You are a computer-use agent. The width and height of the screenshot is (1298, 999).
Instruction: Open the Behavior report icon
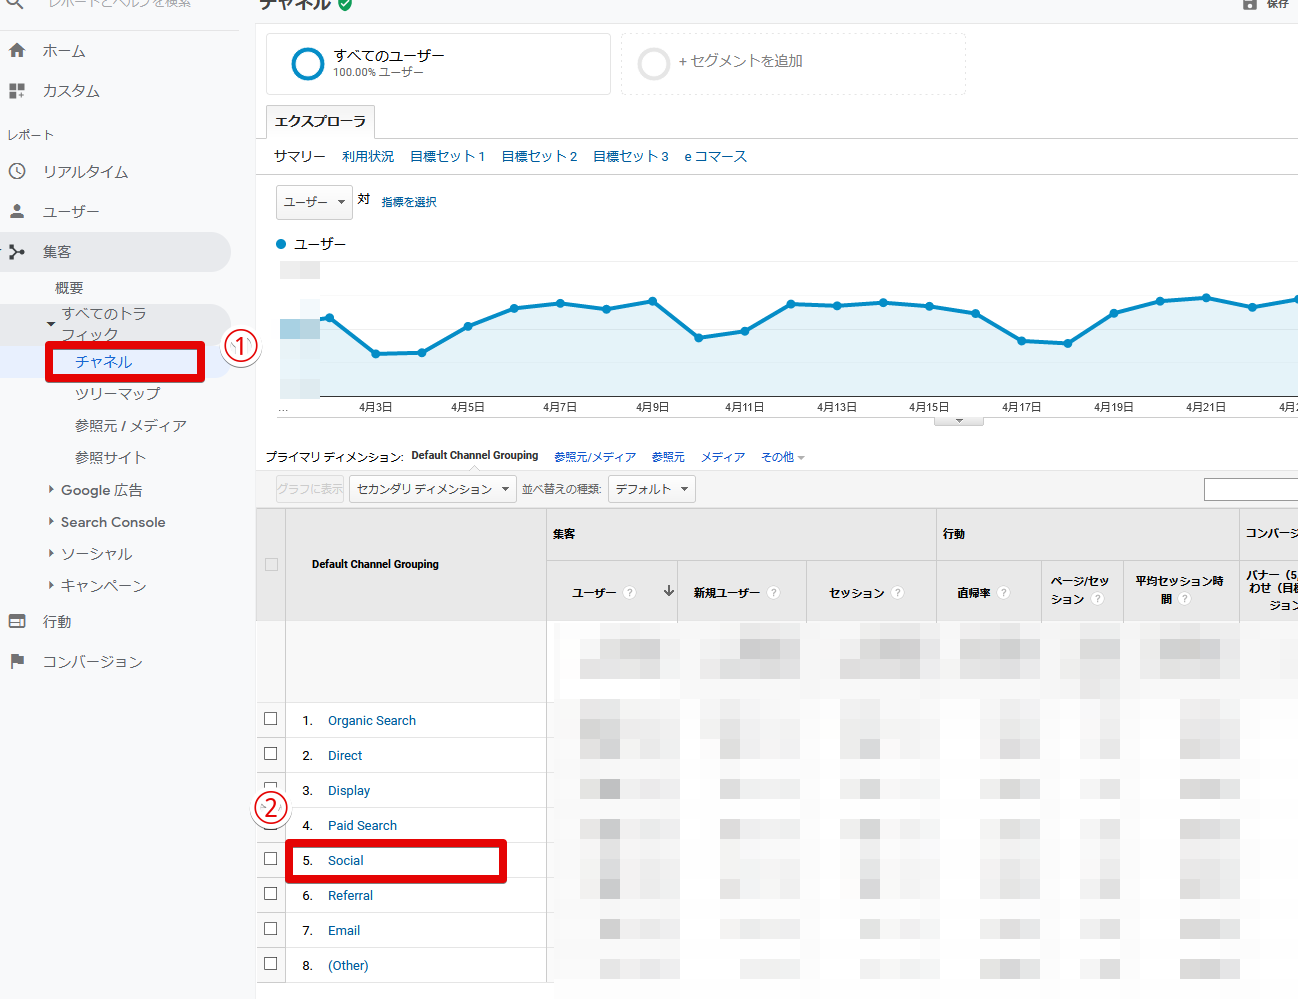[17, 621]
